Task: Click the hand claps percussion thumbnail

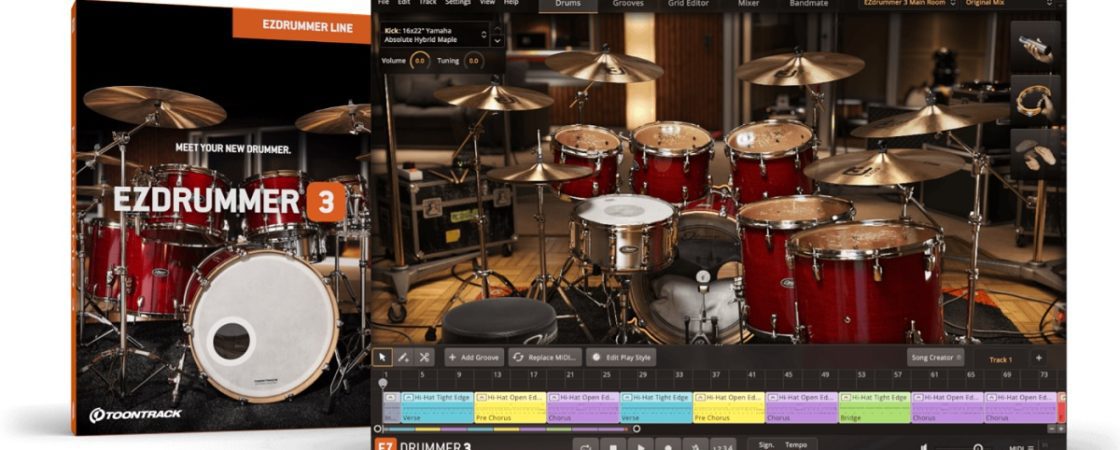Action: pos(1035,154)
